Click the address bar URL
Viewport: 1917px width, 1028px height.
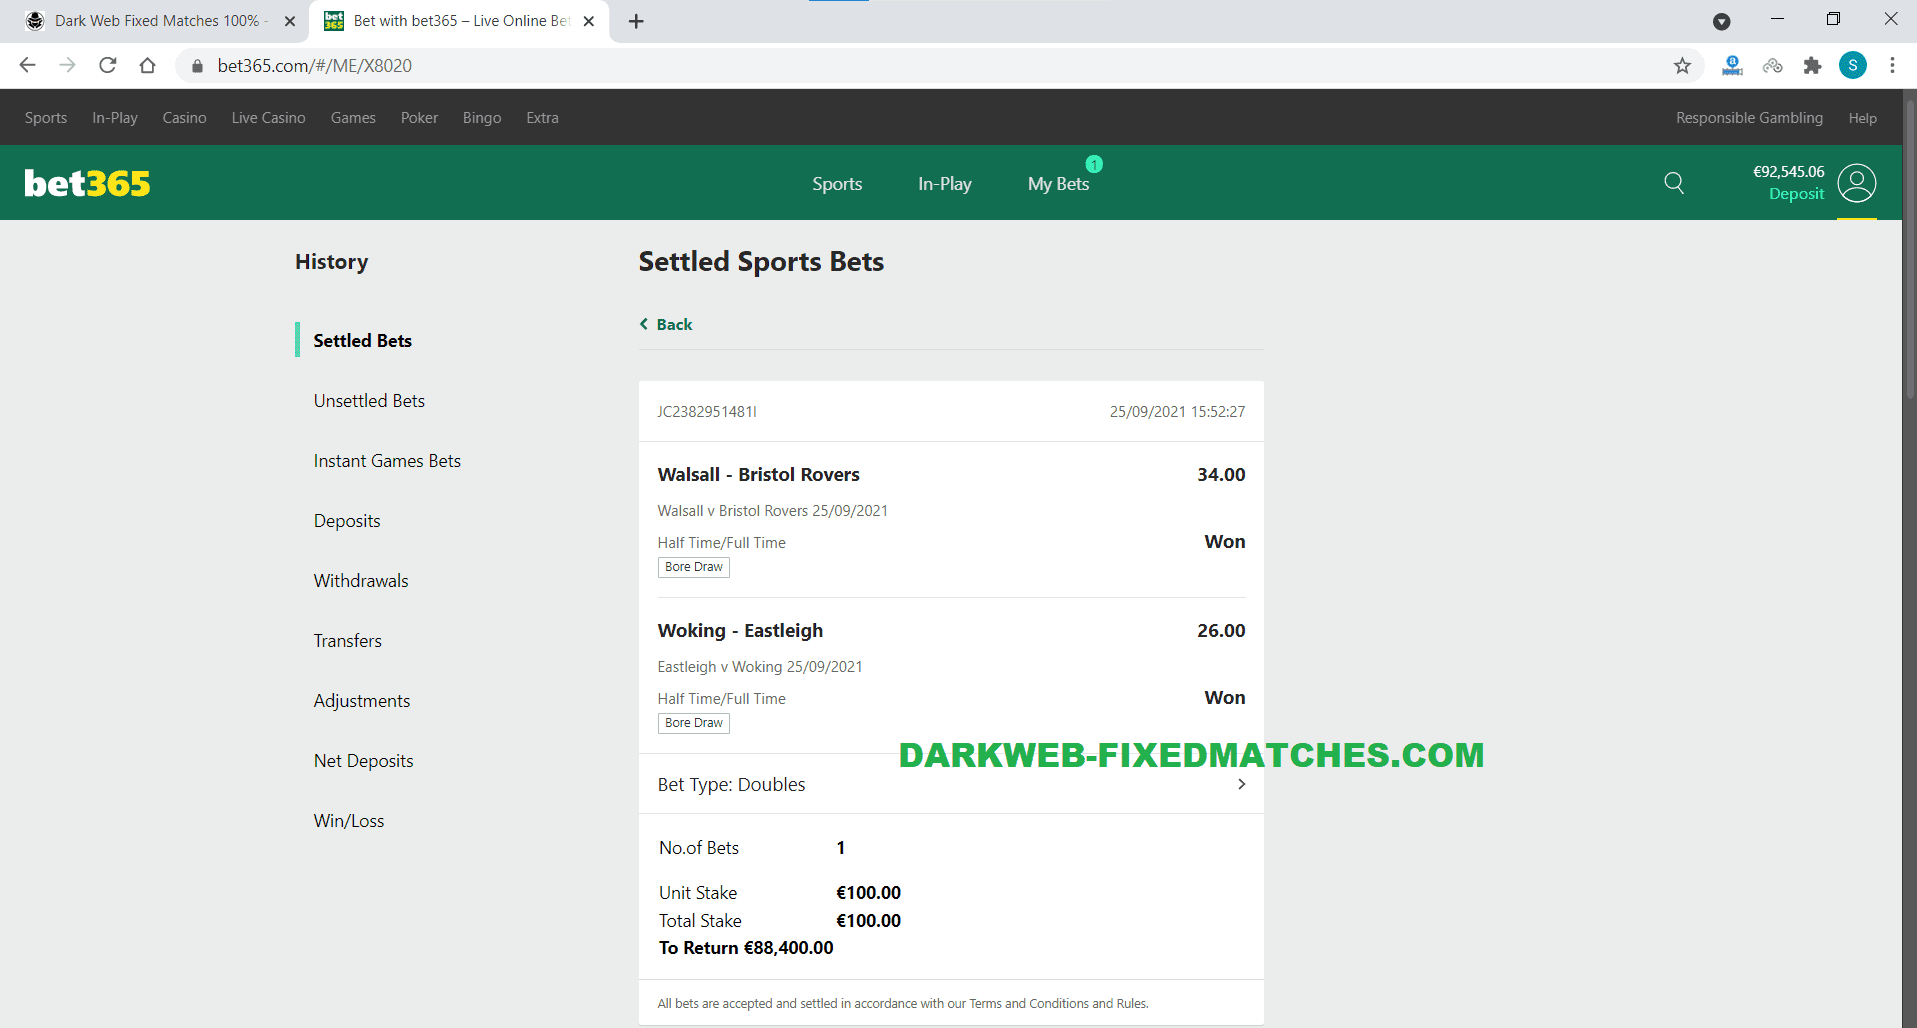(315, 66)
